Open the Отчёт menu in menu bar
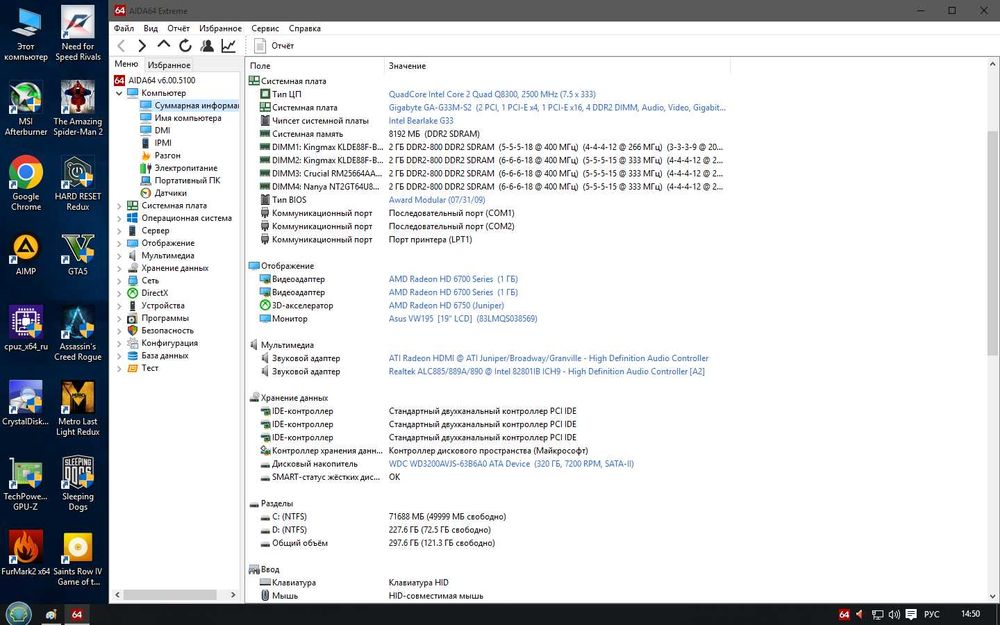 [x=179, y=28]
